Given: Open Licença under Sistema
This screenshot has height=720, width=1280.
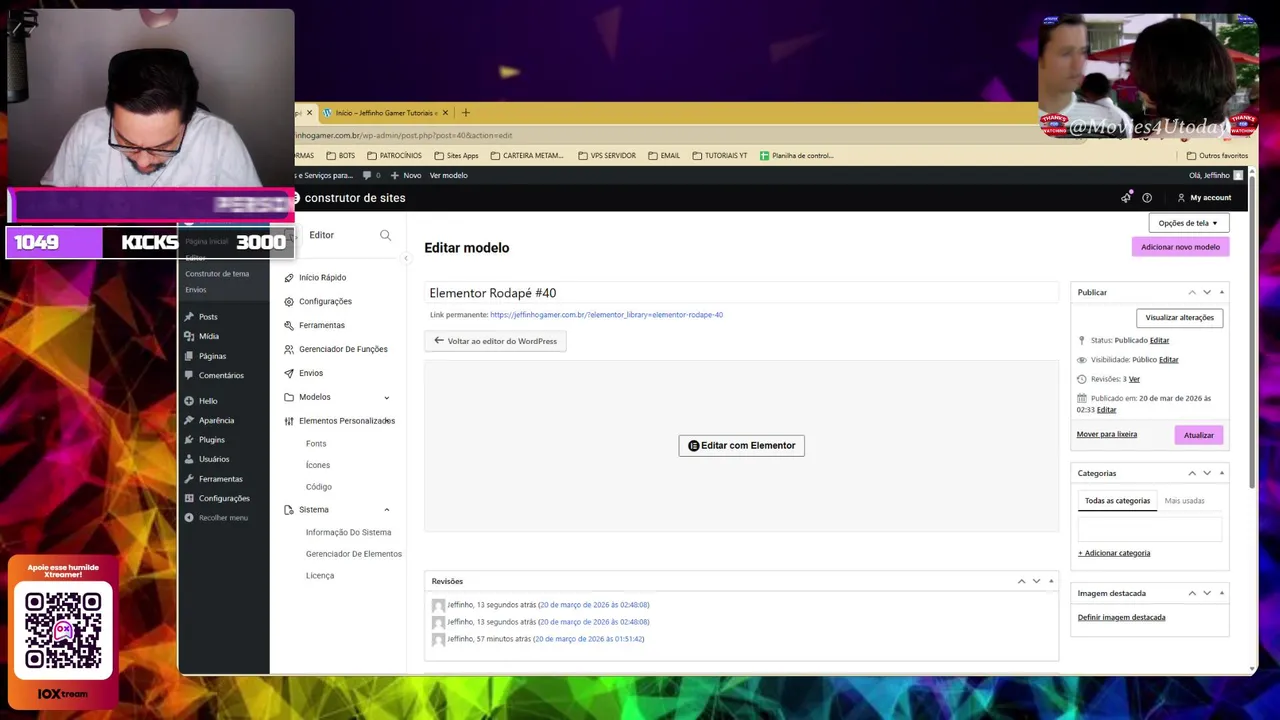Looking at the screenshot, I should [x=320, y=576].
